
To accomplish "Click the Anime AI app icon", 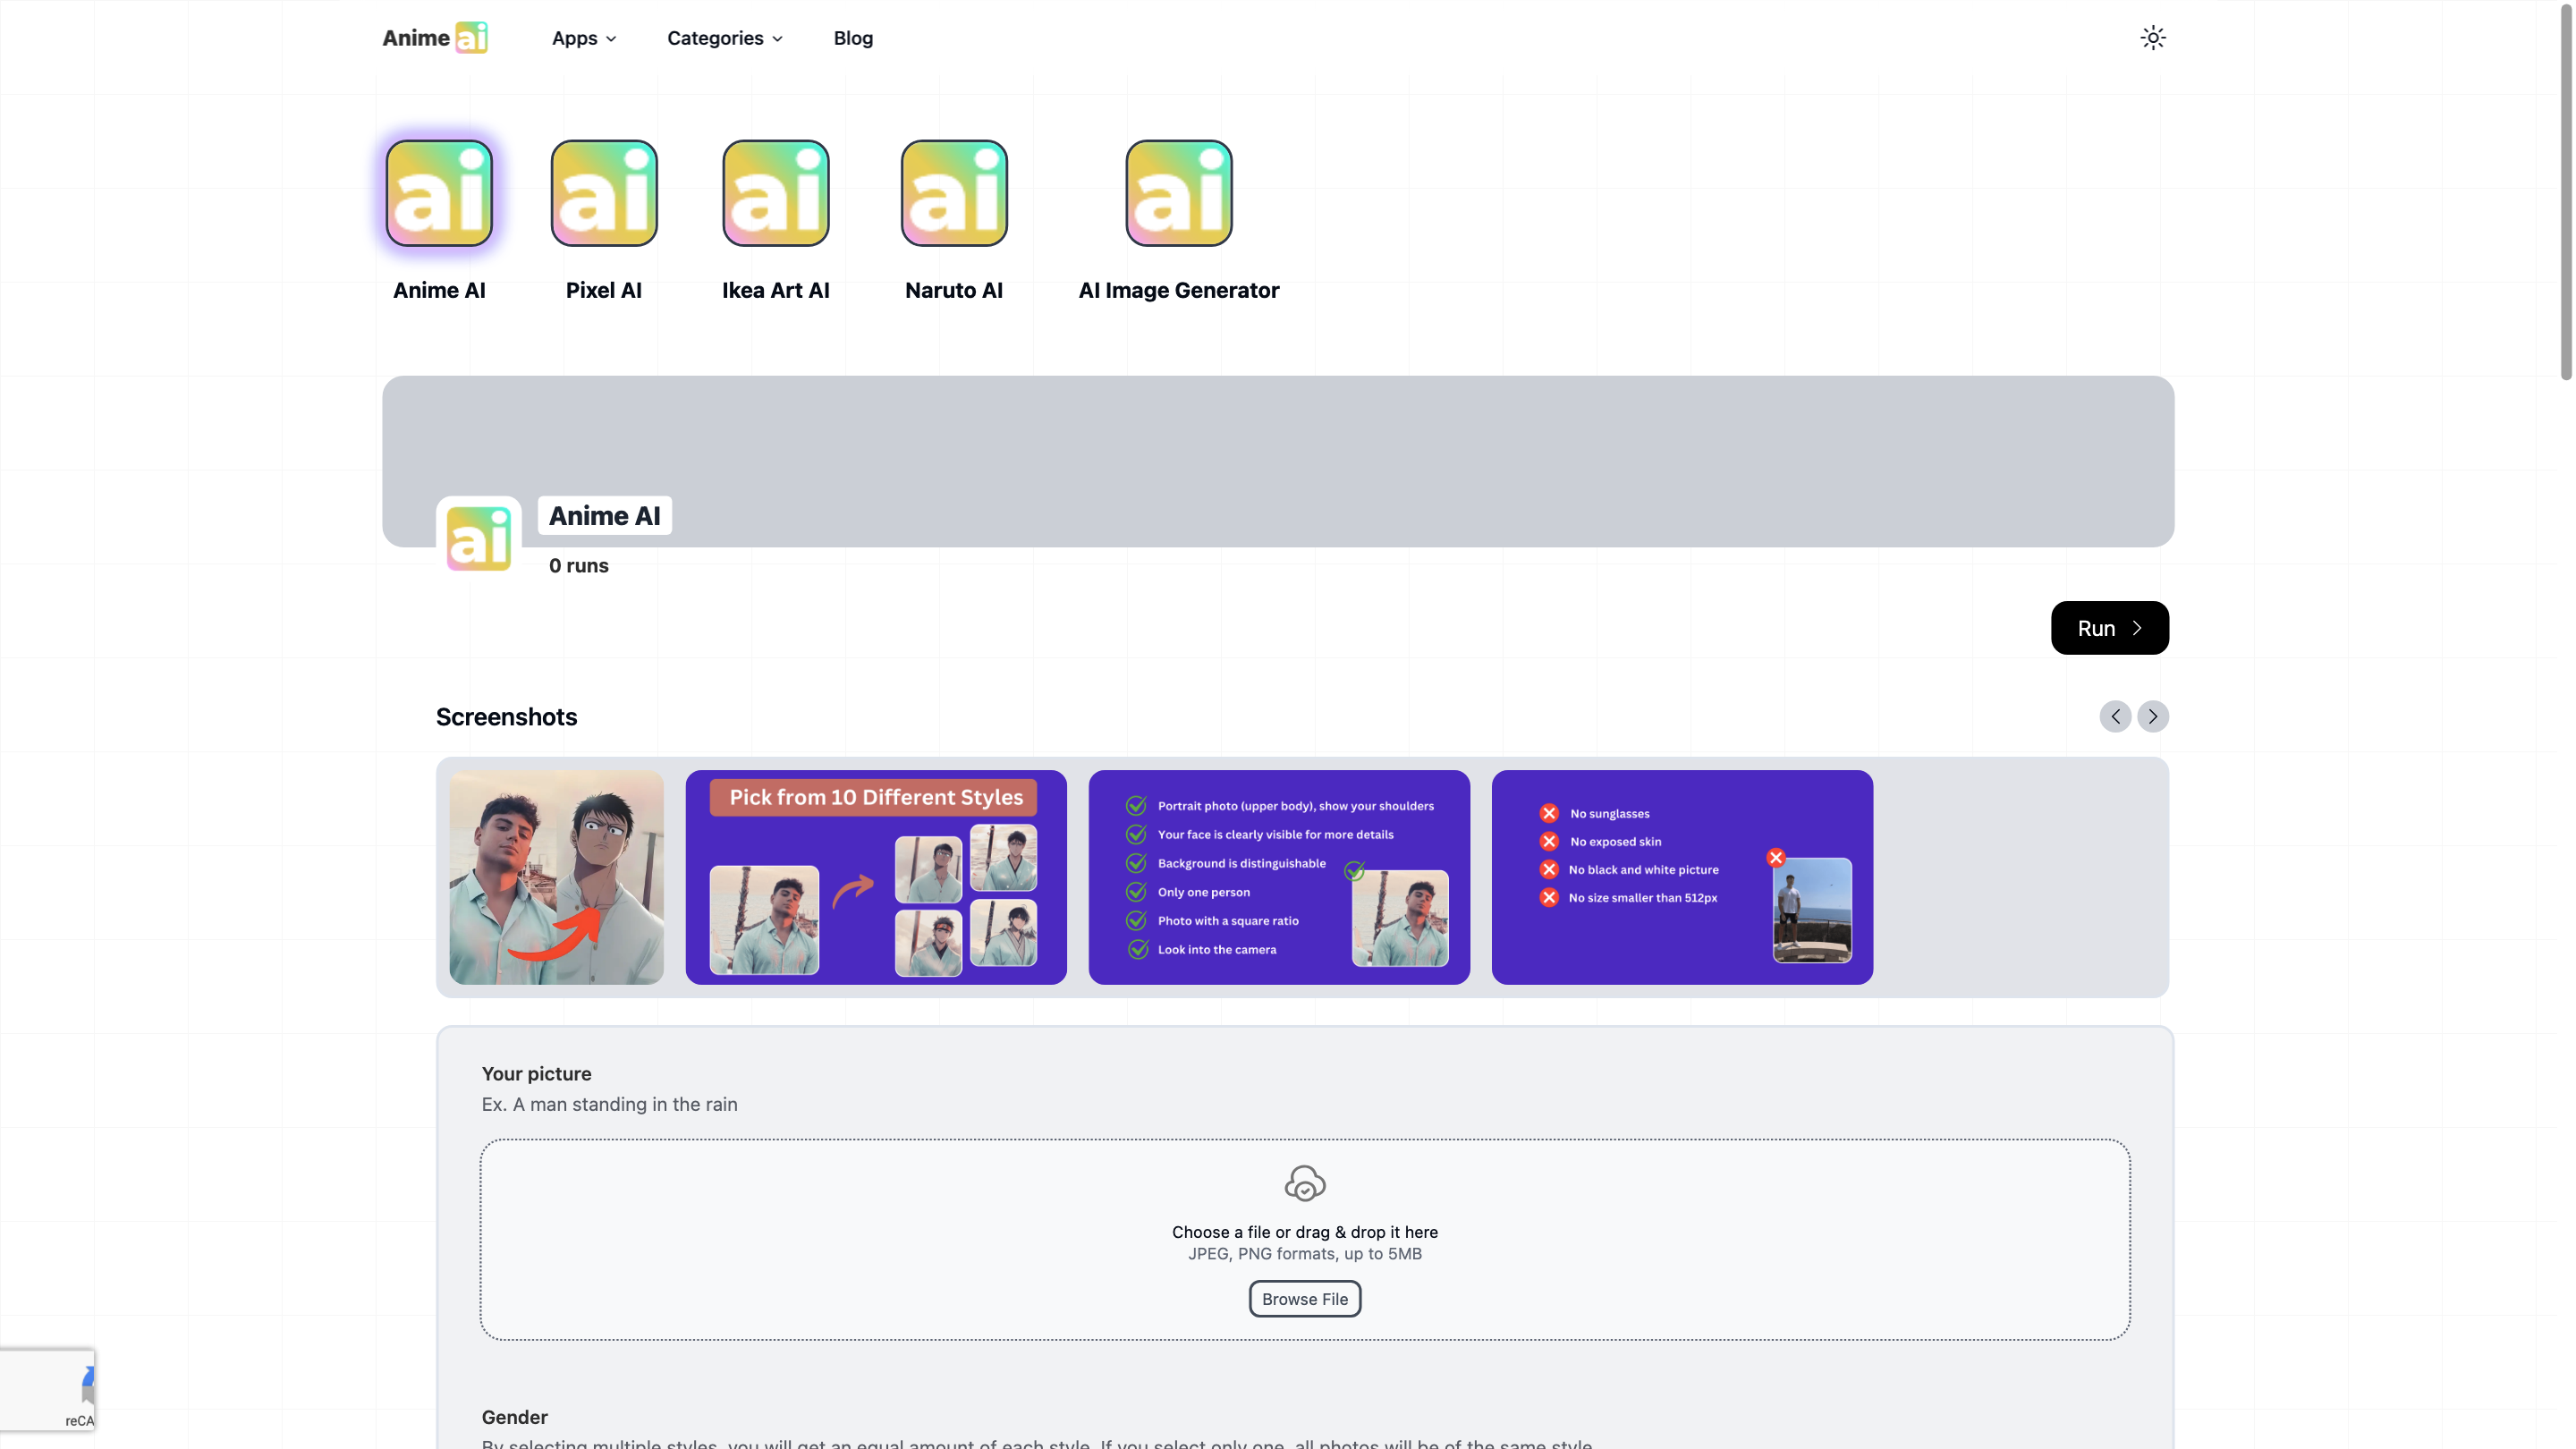I will click(x=439, y=193).
